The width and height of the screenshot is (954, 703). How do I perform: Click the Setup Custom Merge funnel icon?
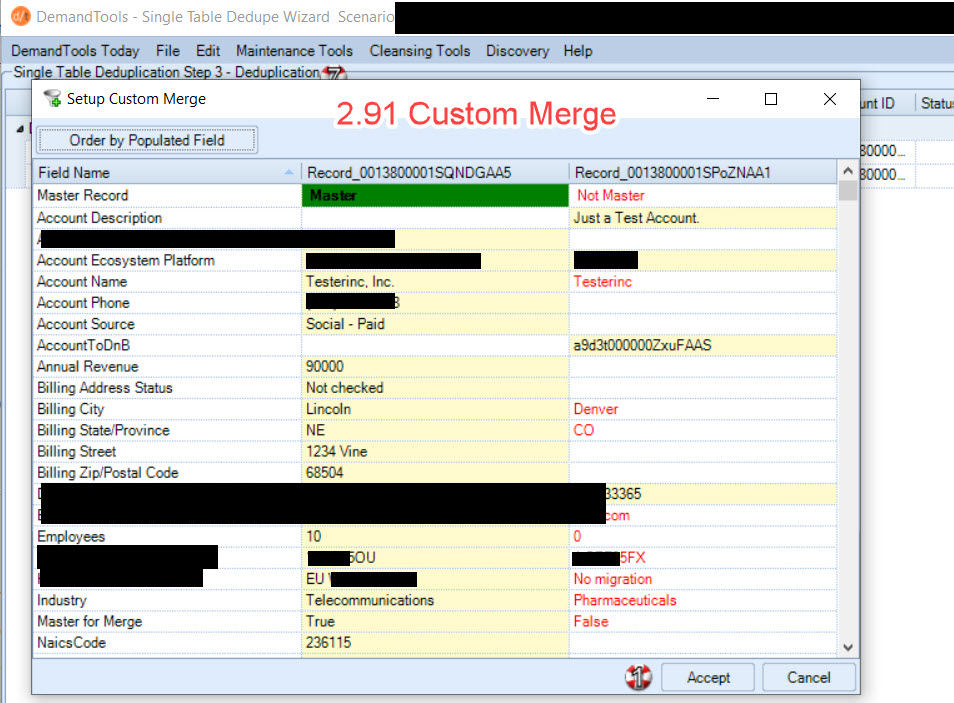[x=52, y=99]
